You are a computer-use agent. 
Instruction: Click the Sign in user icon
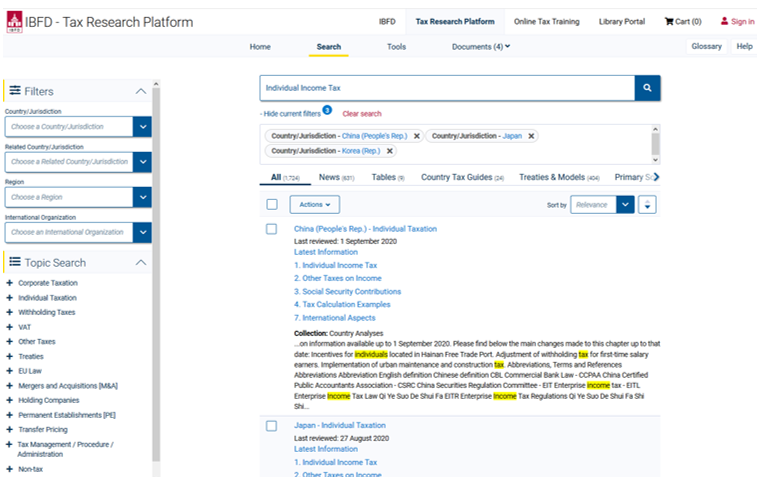click(724, 21)
